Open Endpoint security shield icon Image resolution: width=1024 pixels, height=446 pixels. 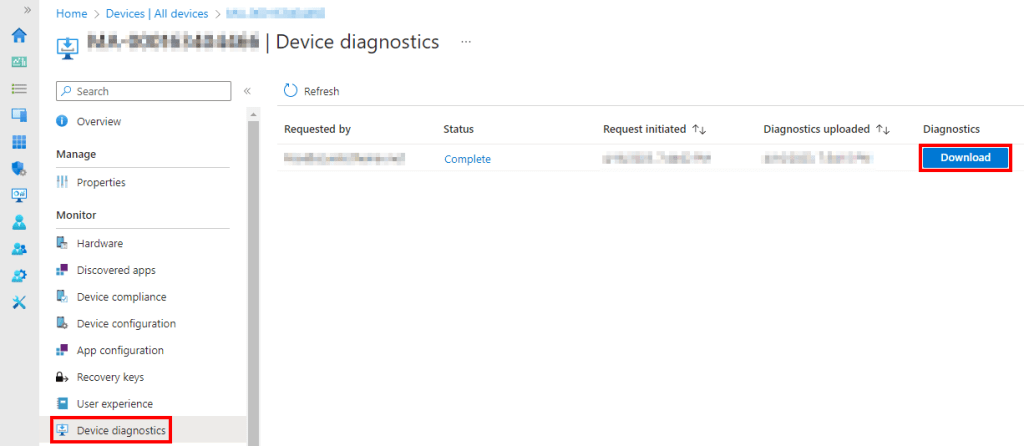click(19, 168)
